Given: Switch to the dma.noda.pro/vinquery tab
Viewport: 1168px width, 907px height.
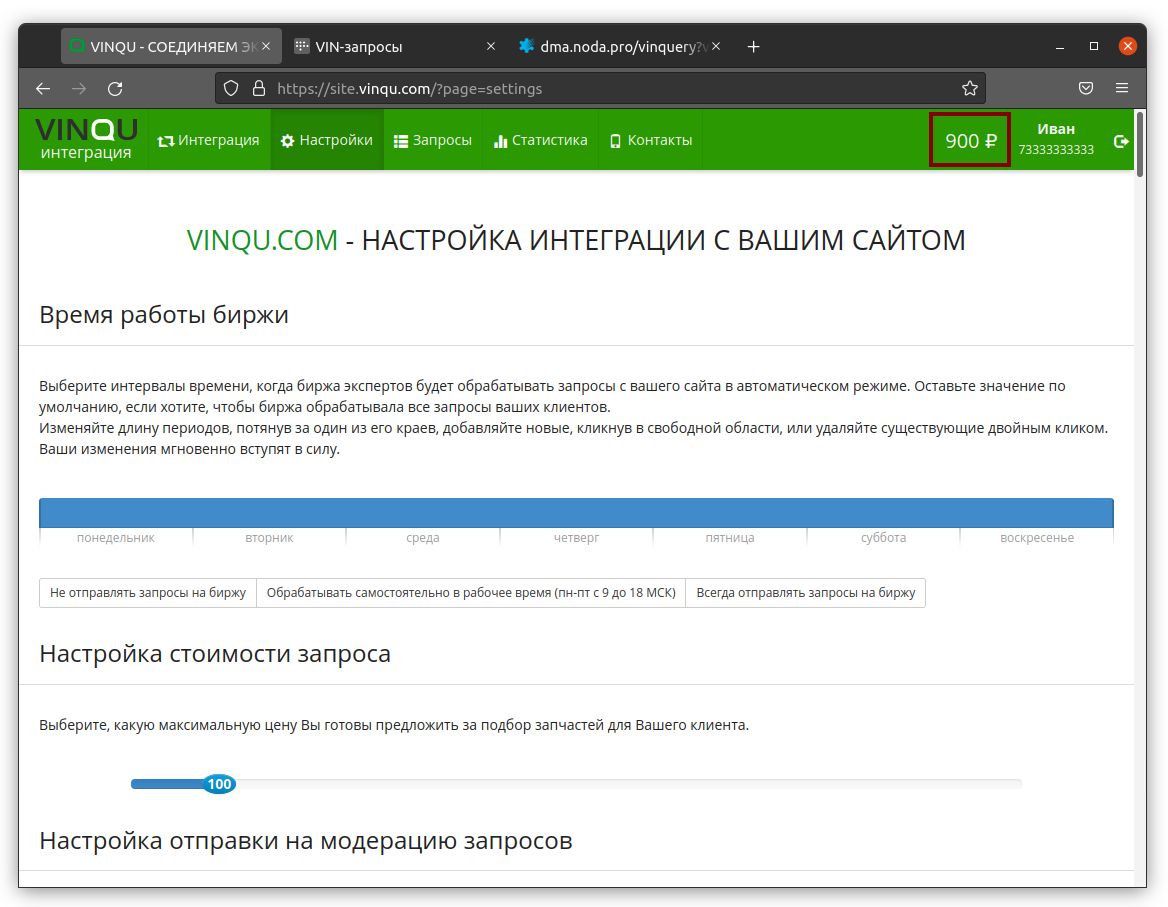Looking at the screenshot, I should pyautogui.click(x=620, y=46).
